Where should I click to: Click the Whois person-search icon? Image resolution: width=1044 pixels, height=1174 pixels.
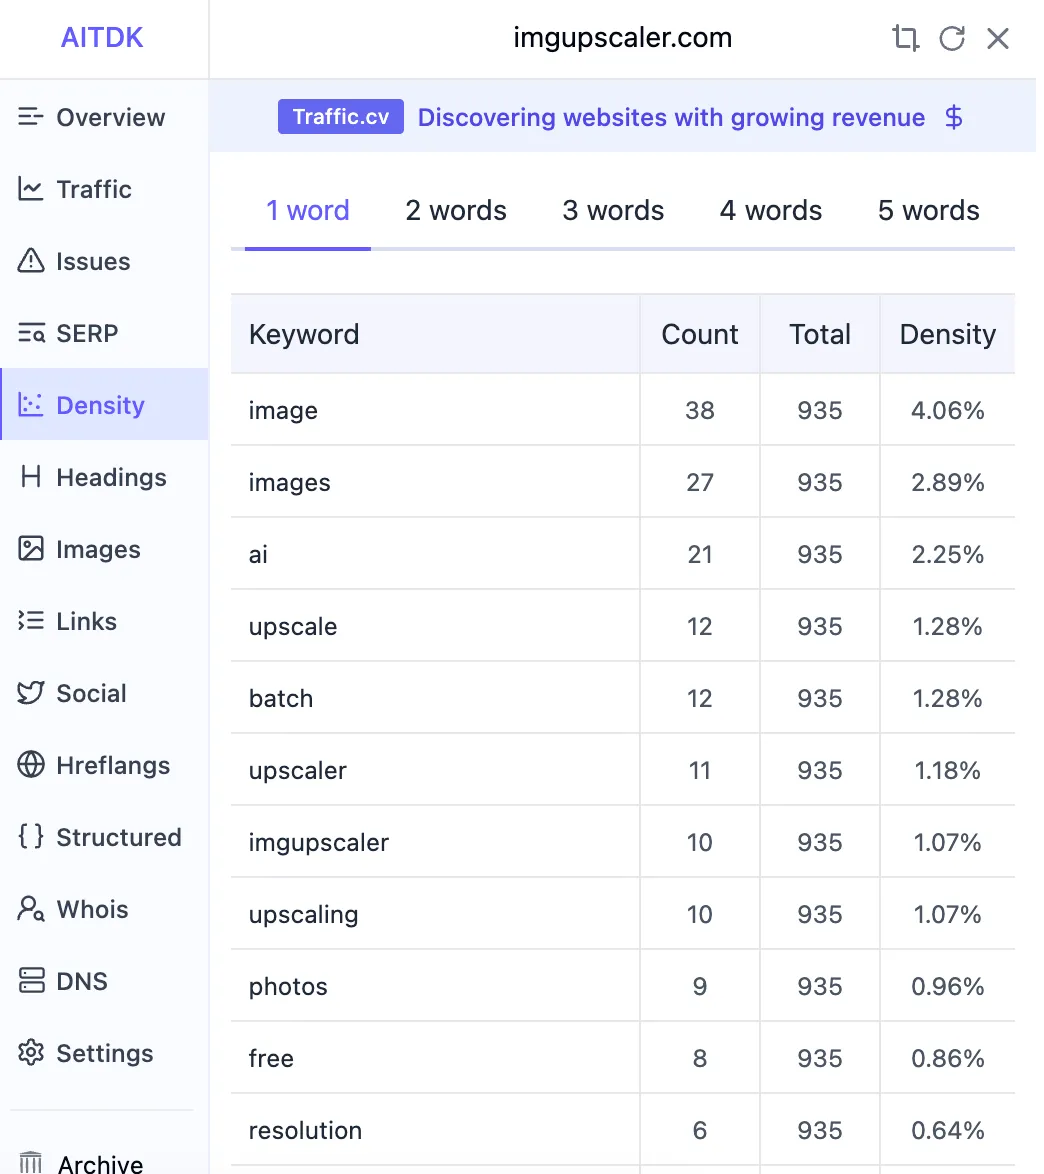pos(31,908)
